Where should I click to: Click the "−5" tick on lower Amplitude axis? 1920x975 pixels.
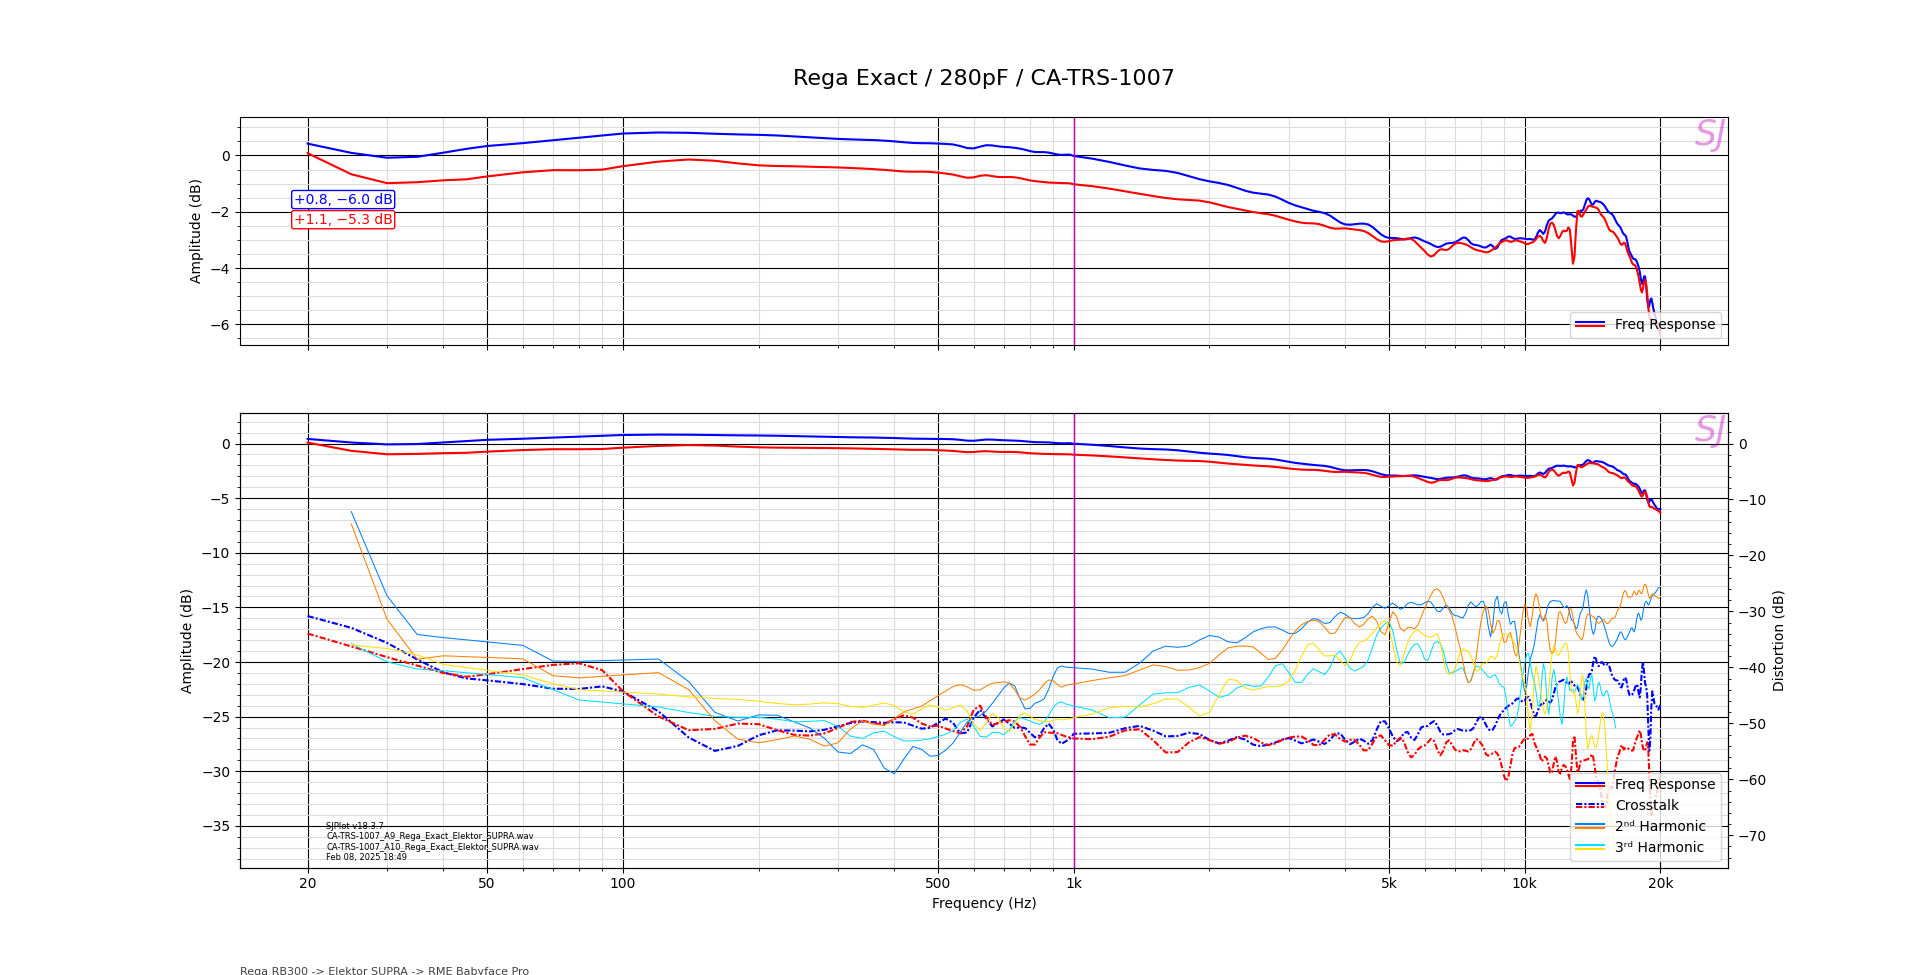point(220,499)
